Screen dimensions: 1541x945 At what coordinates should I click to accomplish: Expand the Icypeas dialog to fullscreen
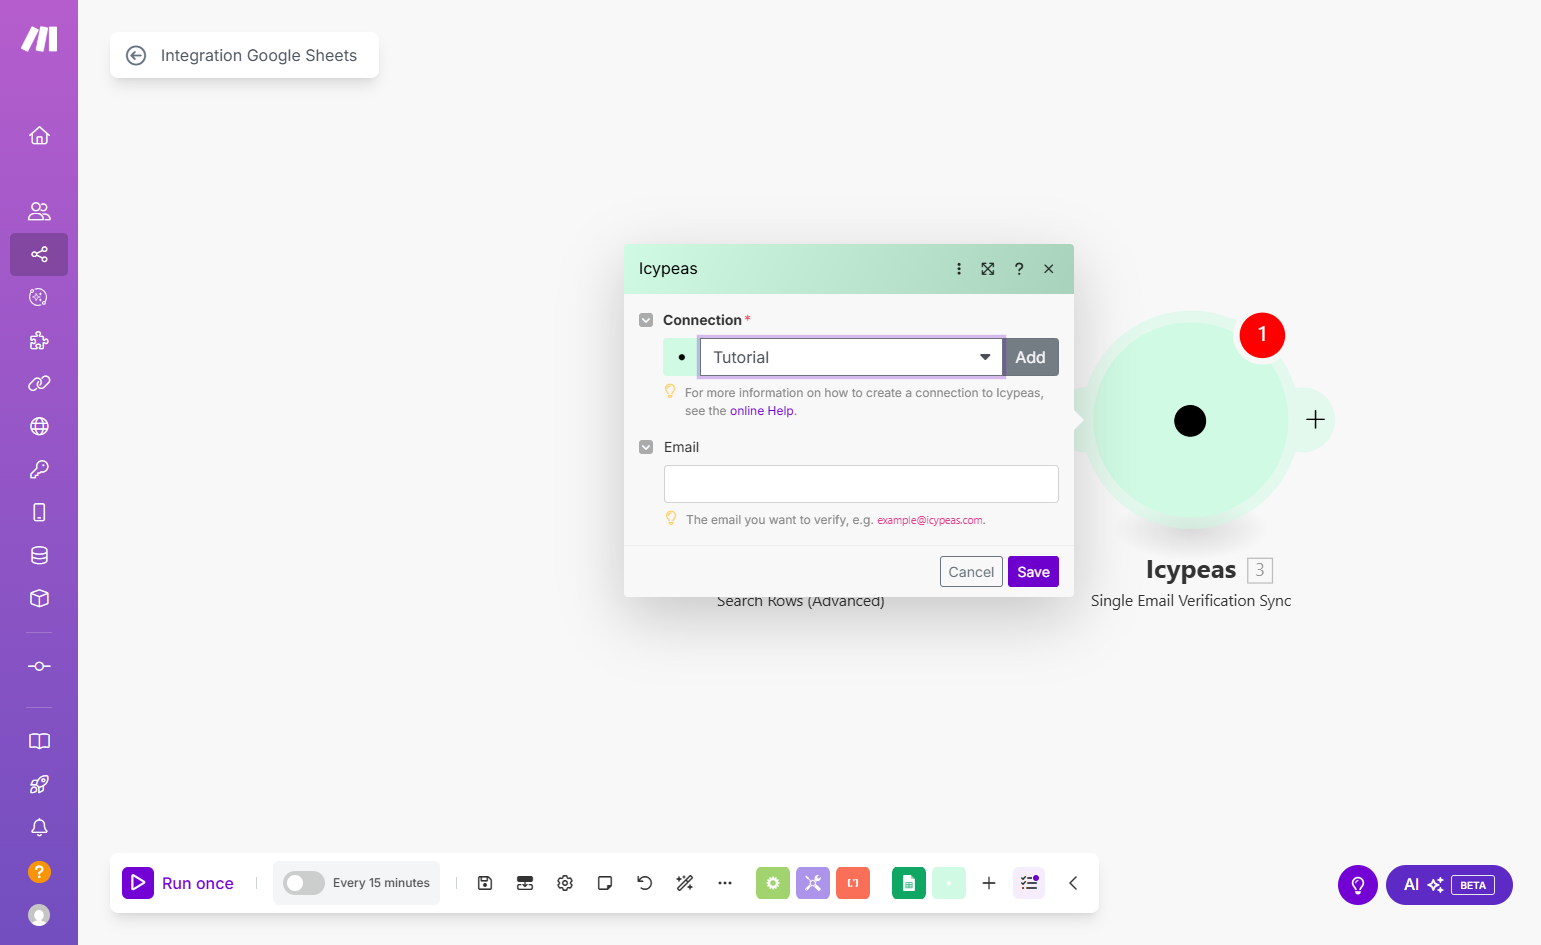tap(988, 269)
